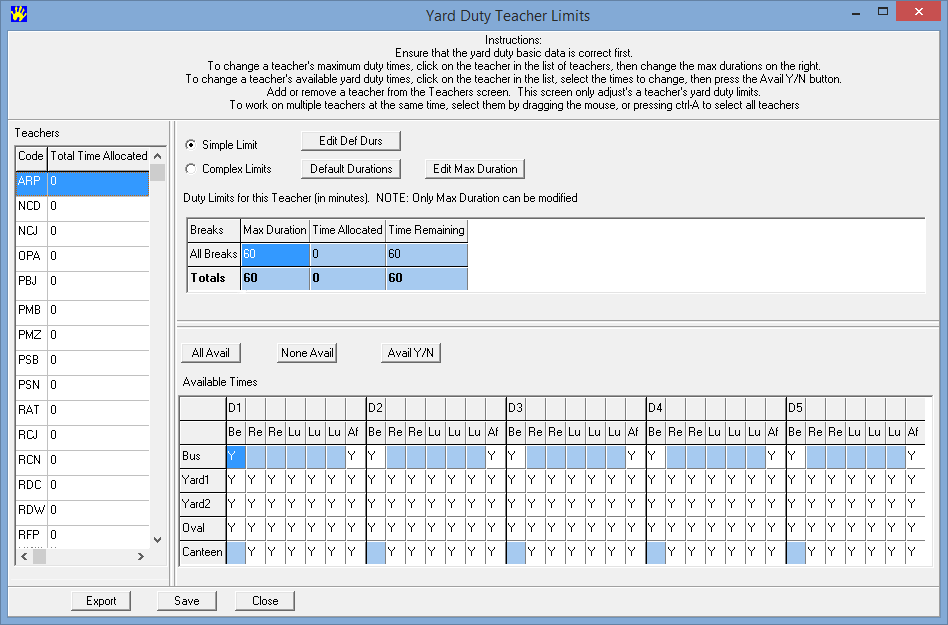Click the horizontal scroll right arrow
The image size is (948, 625).
[141, 556]
